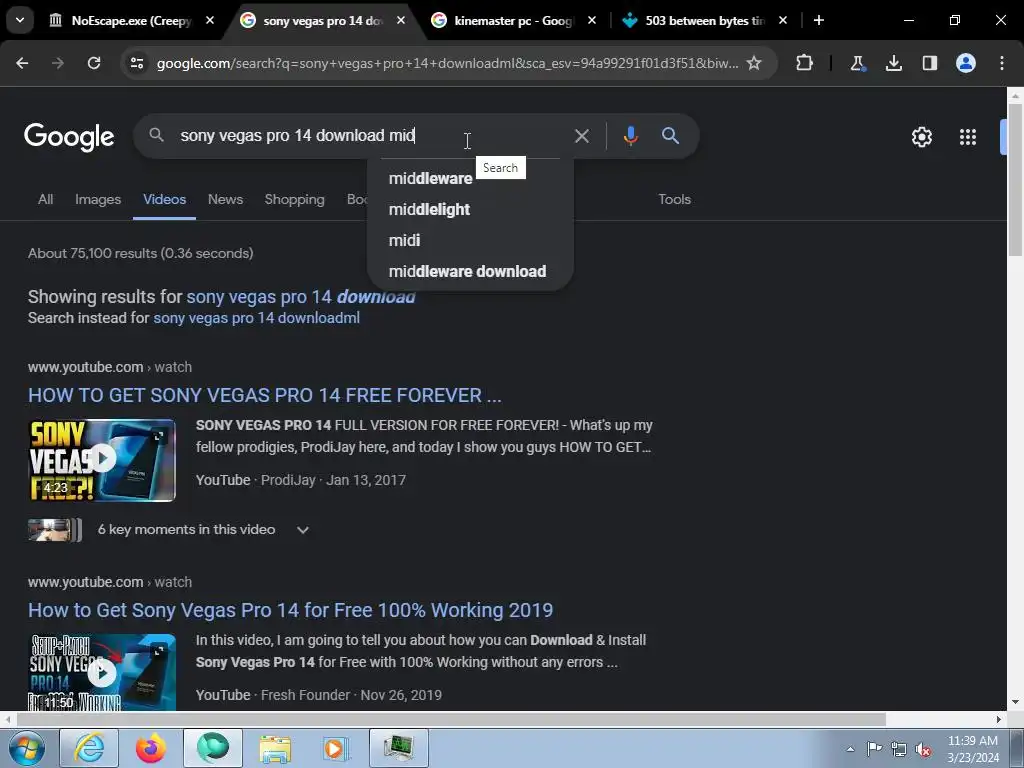Open the media player taskbar icon
The height and width of the screenshot is (768, 1024).
tap(337, 748)
